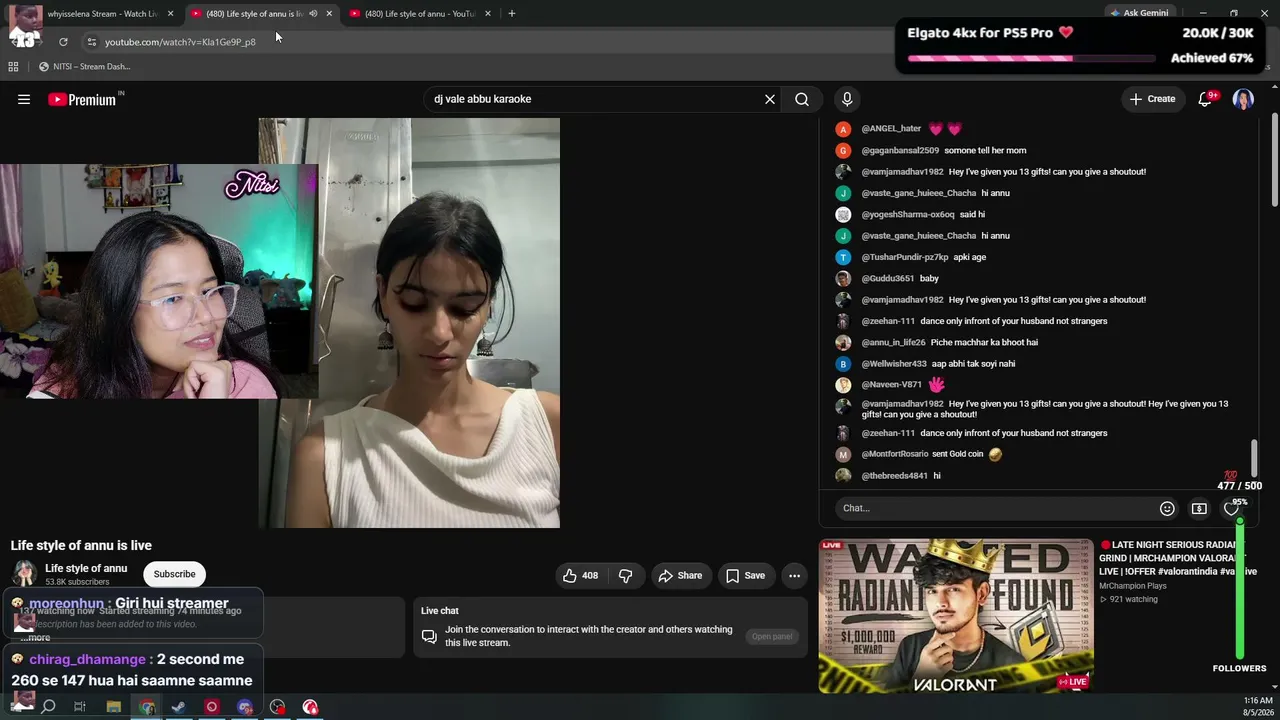Open Task View on the taskbar

[80, 707]
